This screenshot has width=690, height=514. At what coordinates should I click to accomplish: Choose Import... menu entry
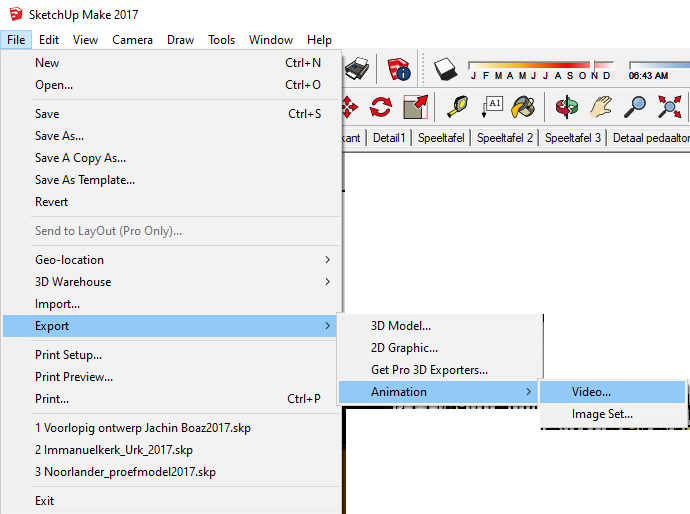(172, 304)
